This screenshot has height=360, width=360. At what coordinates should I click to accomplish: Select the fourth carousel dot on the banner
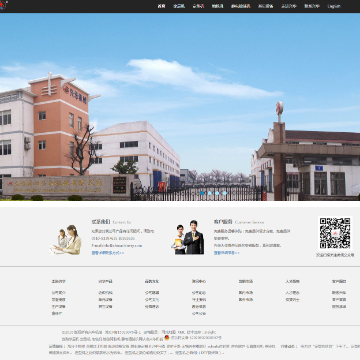pyautogui.click(x=224, y=193)
